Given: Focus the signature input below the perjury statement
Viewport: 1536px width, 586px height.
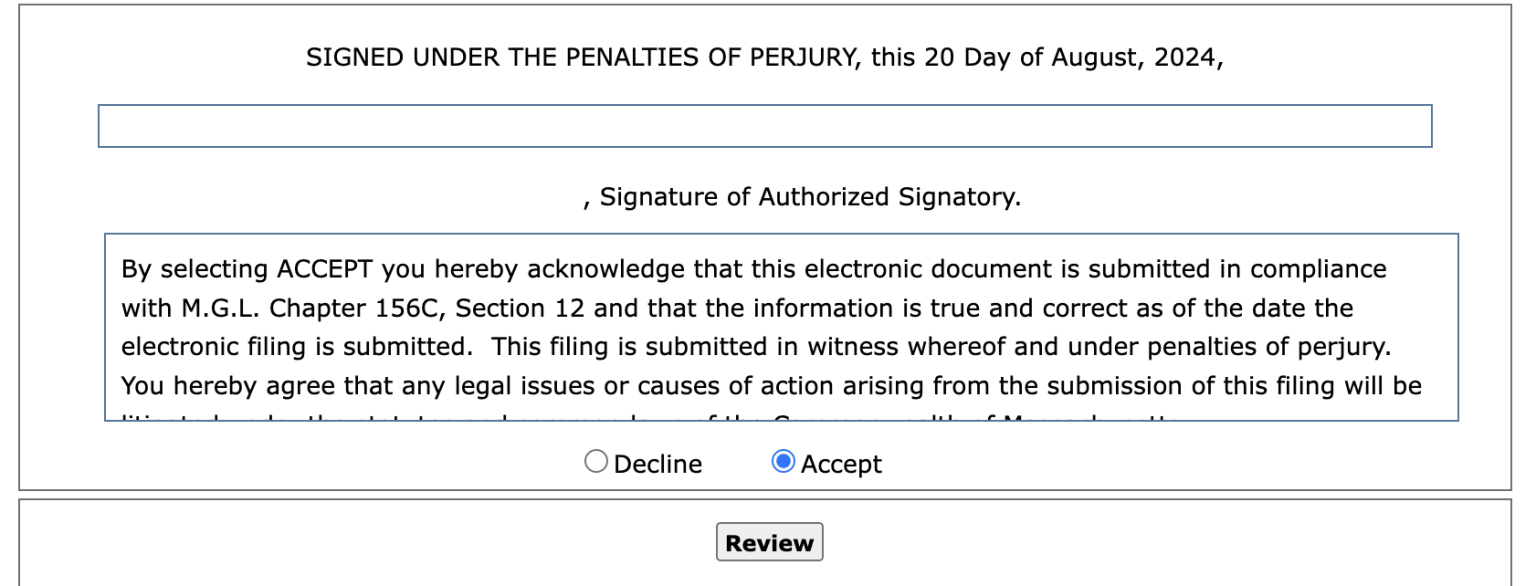Looking at the screenshot, I should point(764,125).
